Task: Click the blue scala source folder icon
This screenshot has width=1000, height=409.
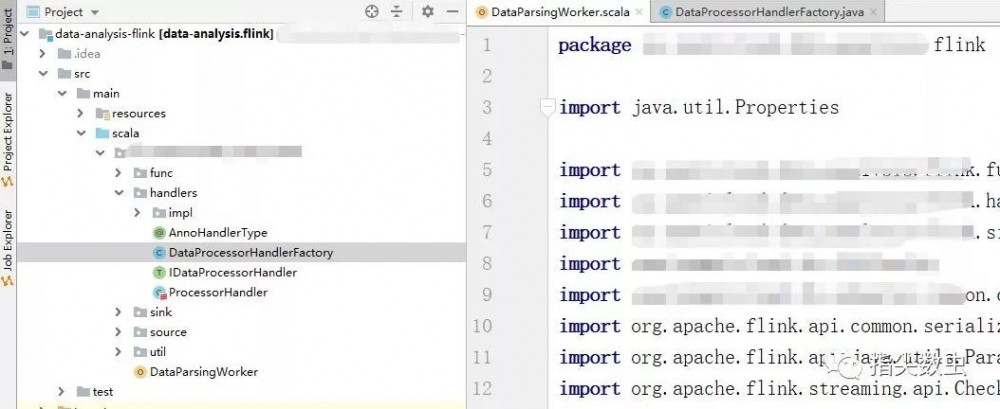Action: coord(103,133)
